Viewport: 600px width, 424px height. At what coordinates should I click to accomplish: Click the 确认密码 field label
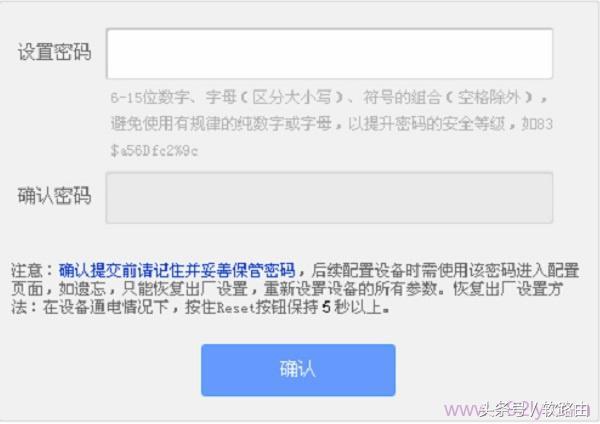point(54,196)
